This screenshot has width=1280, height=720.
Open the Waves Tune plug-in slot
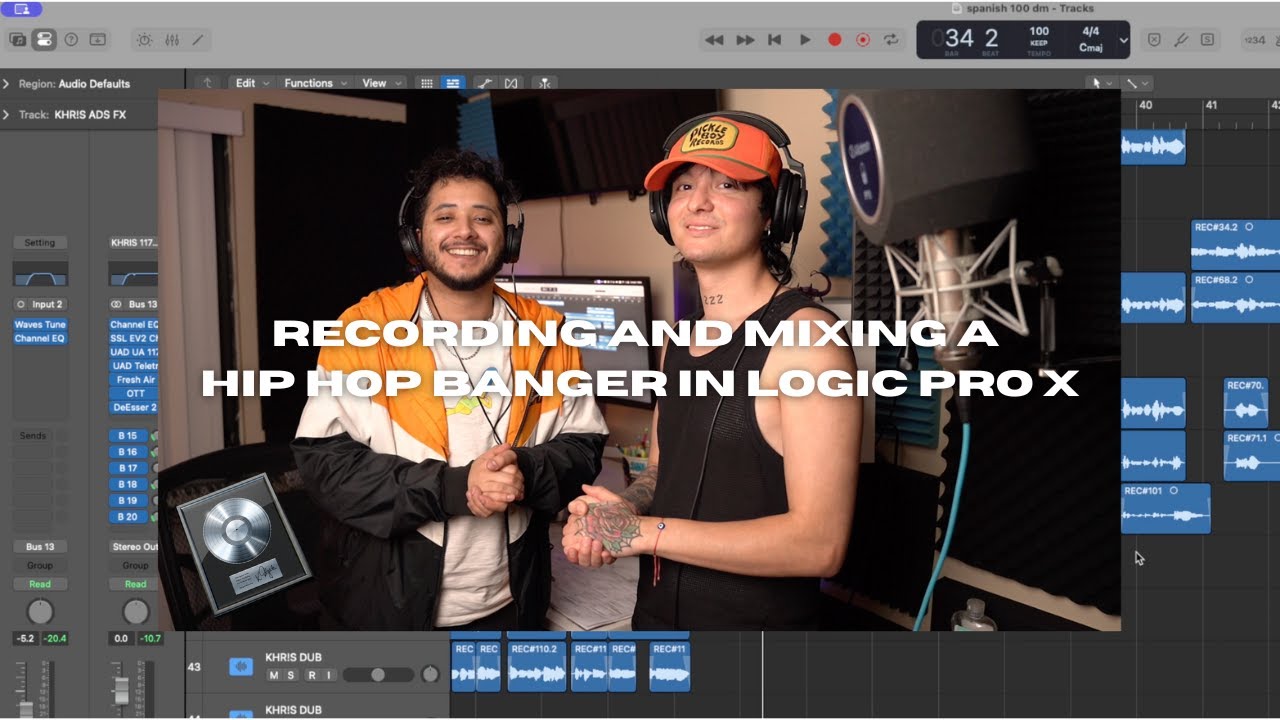40,325
